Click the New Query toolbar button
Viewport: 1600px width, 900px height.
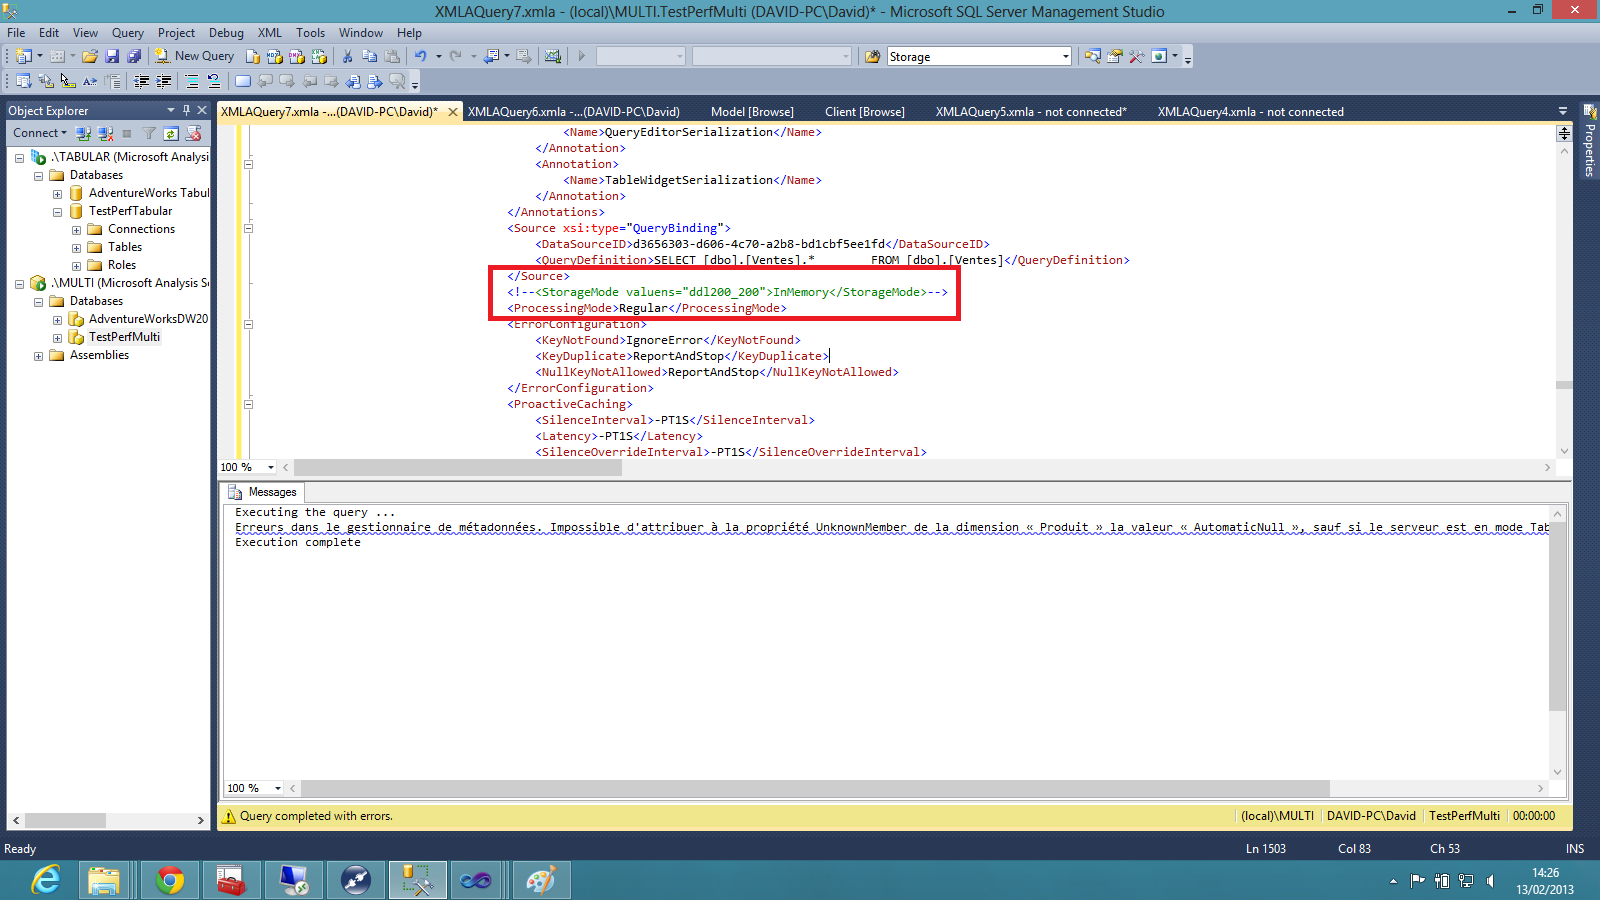point(194,56)
